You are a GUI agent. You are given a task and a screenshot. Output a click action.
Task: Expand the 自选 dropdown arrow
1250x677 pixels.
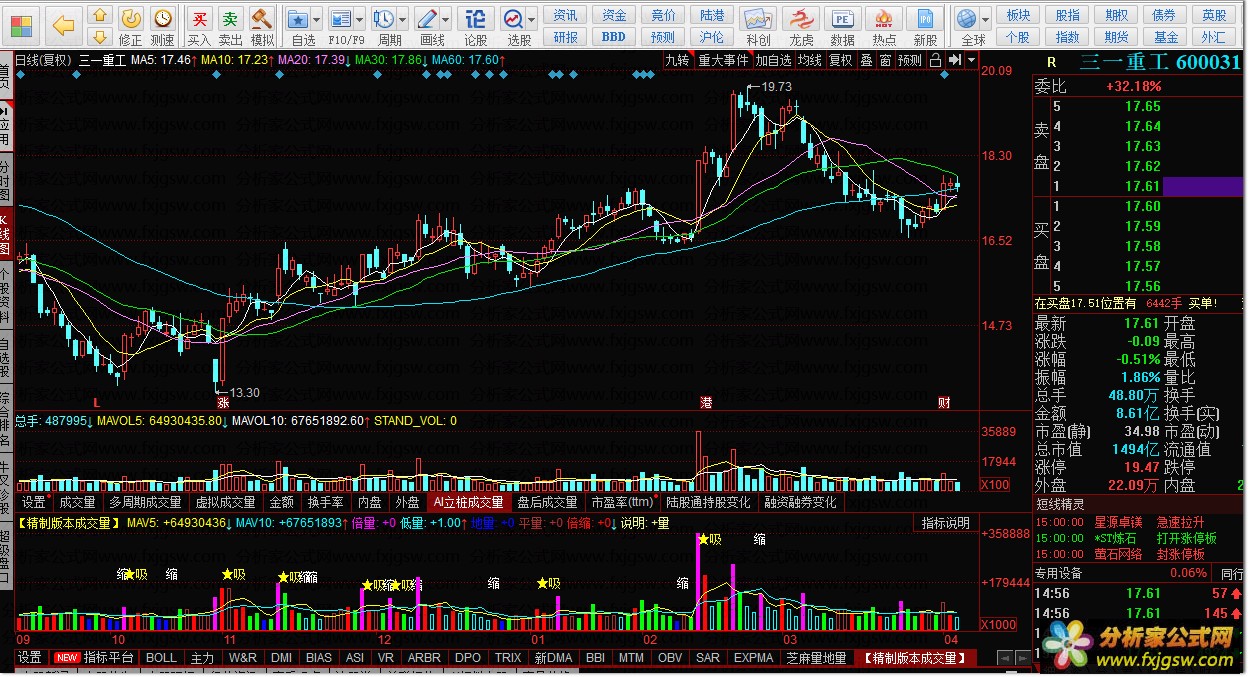pyautogui.click(x=317, y=19)
